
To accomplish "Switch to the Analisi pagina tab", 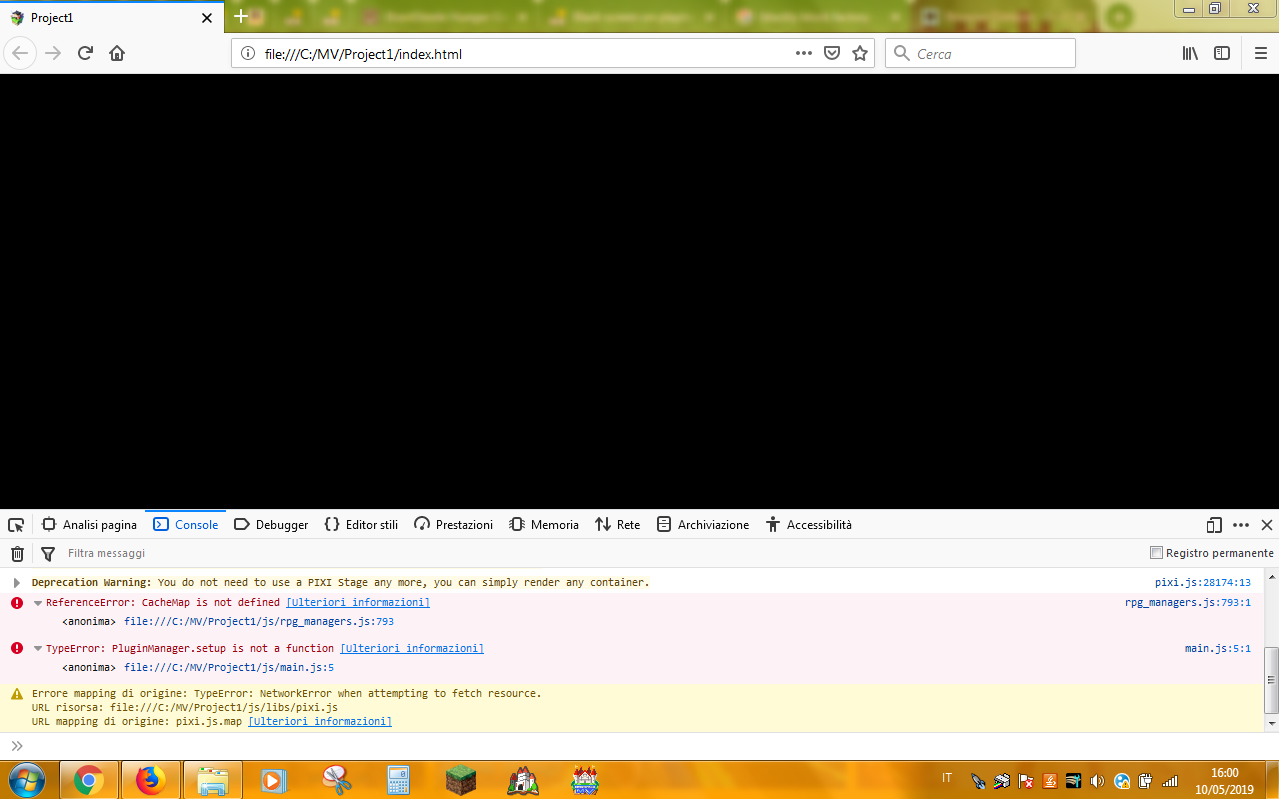I will [89, 525].
